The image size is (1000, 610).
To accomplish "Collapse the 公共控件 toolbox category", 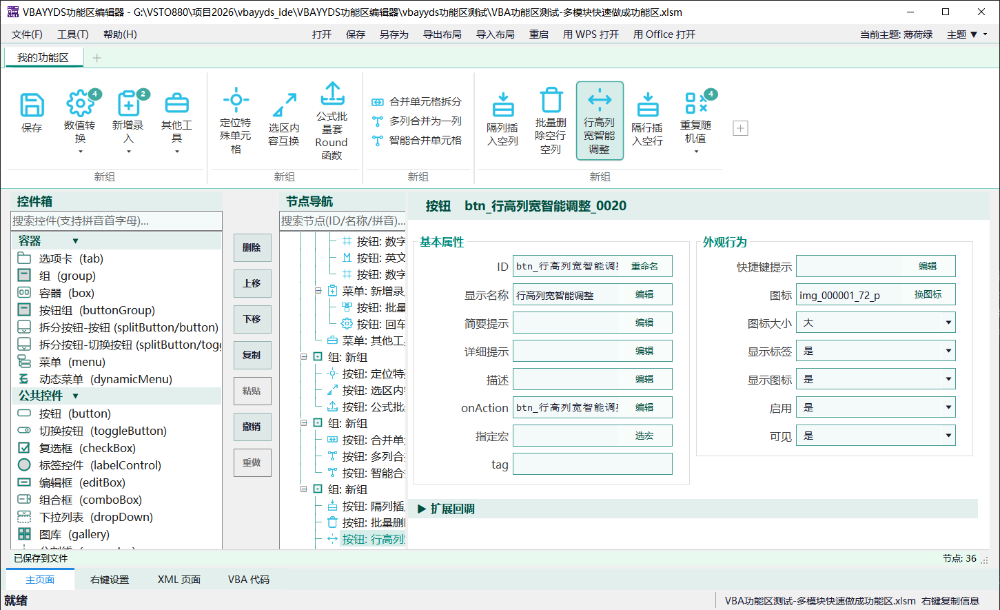I will pos(75,396).
